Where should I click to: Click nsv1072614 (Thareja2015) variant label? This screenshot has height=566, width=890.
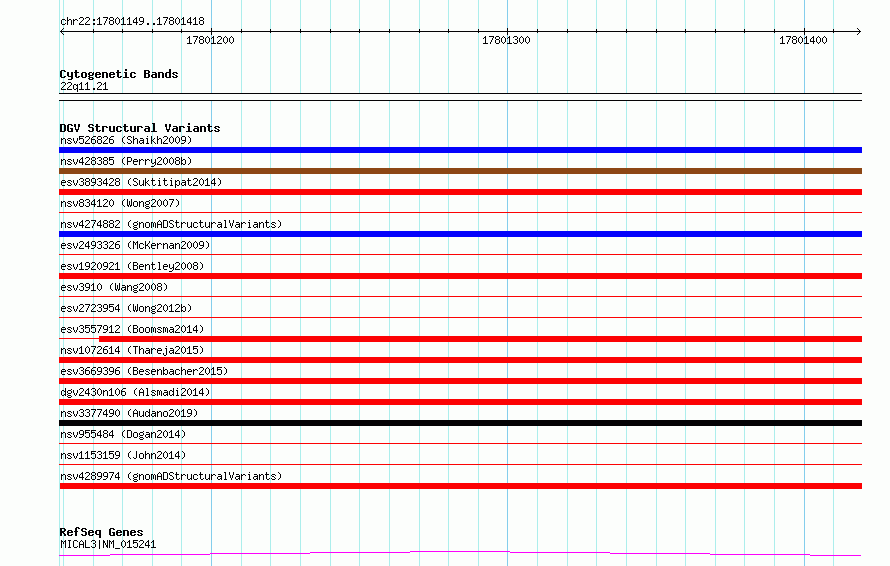coord(132,350)
